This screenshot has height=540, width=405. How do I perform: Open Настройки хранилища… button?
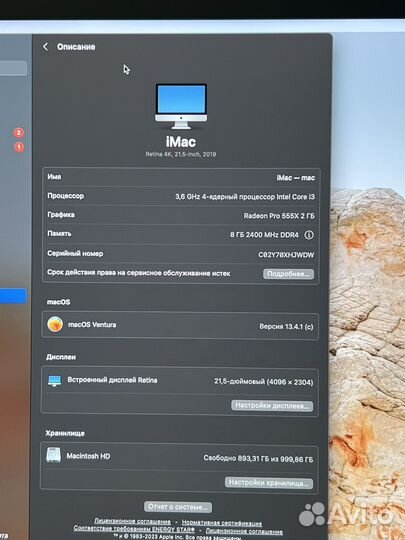tap(269, 482)
